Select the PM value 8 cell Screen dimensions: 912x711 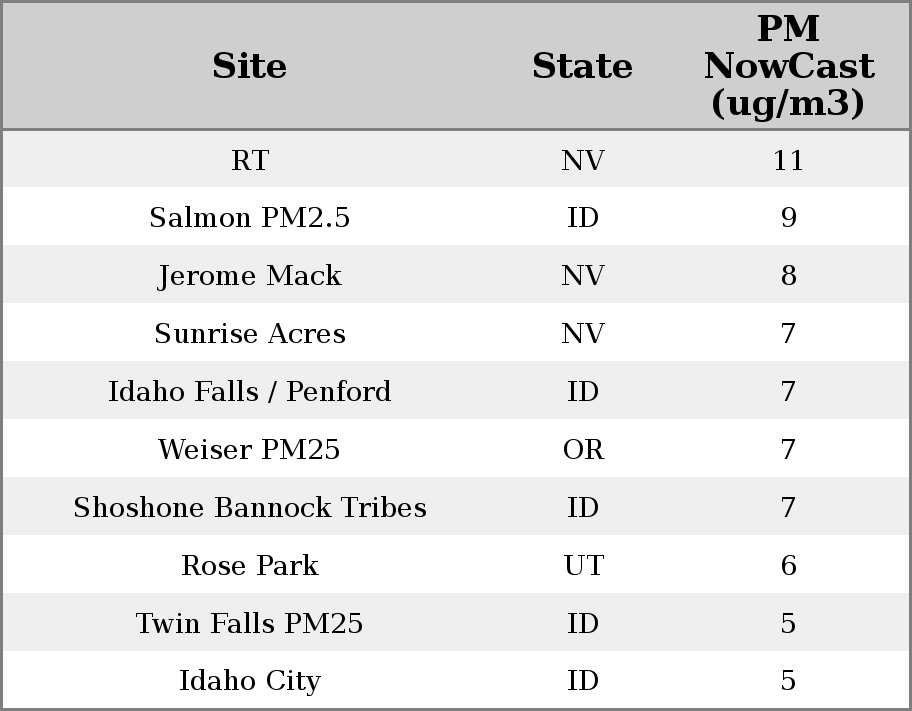coord(788,276)
